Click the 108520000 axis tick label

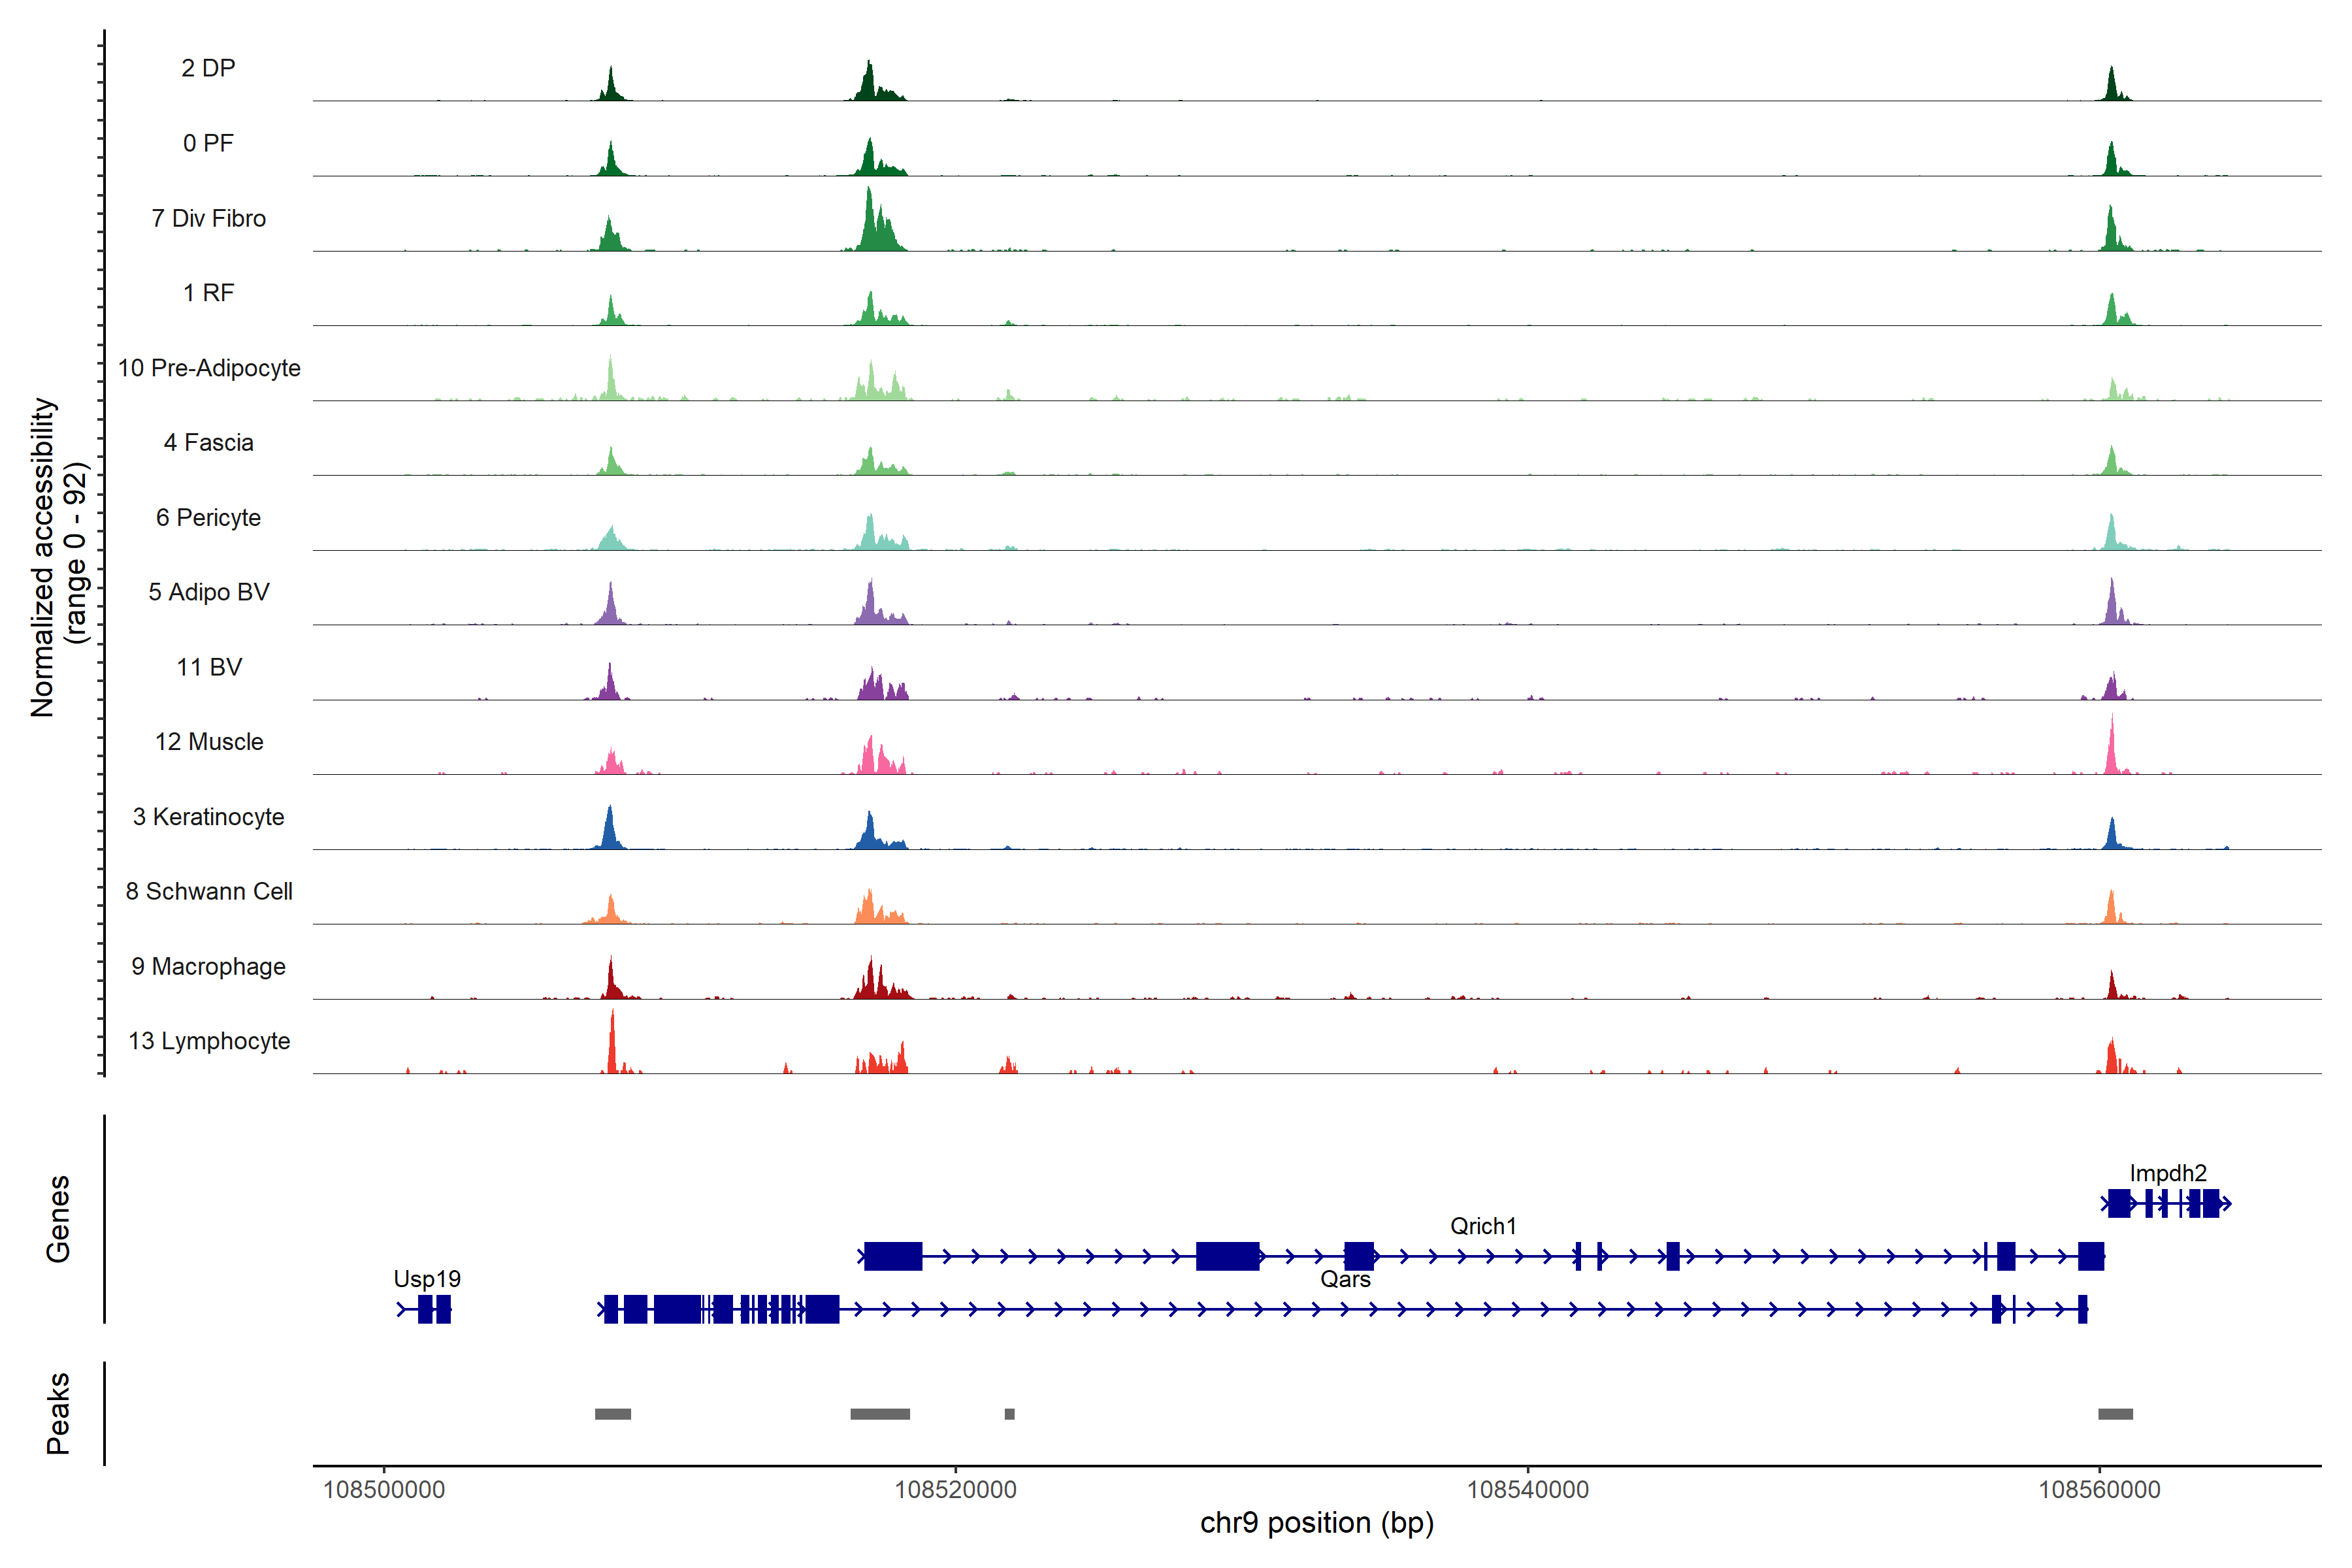[955, 1490]
